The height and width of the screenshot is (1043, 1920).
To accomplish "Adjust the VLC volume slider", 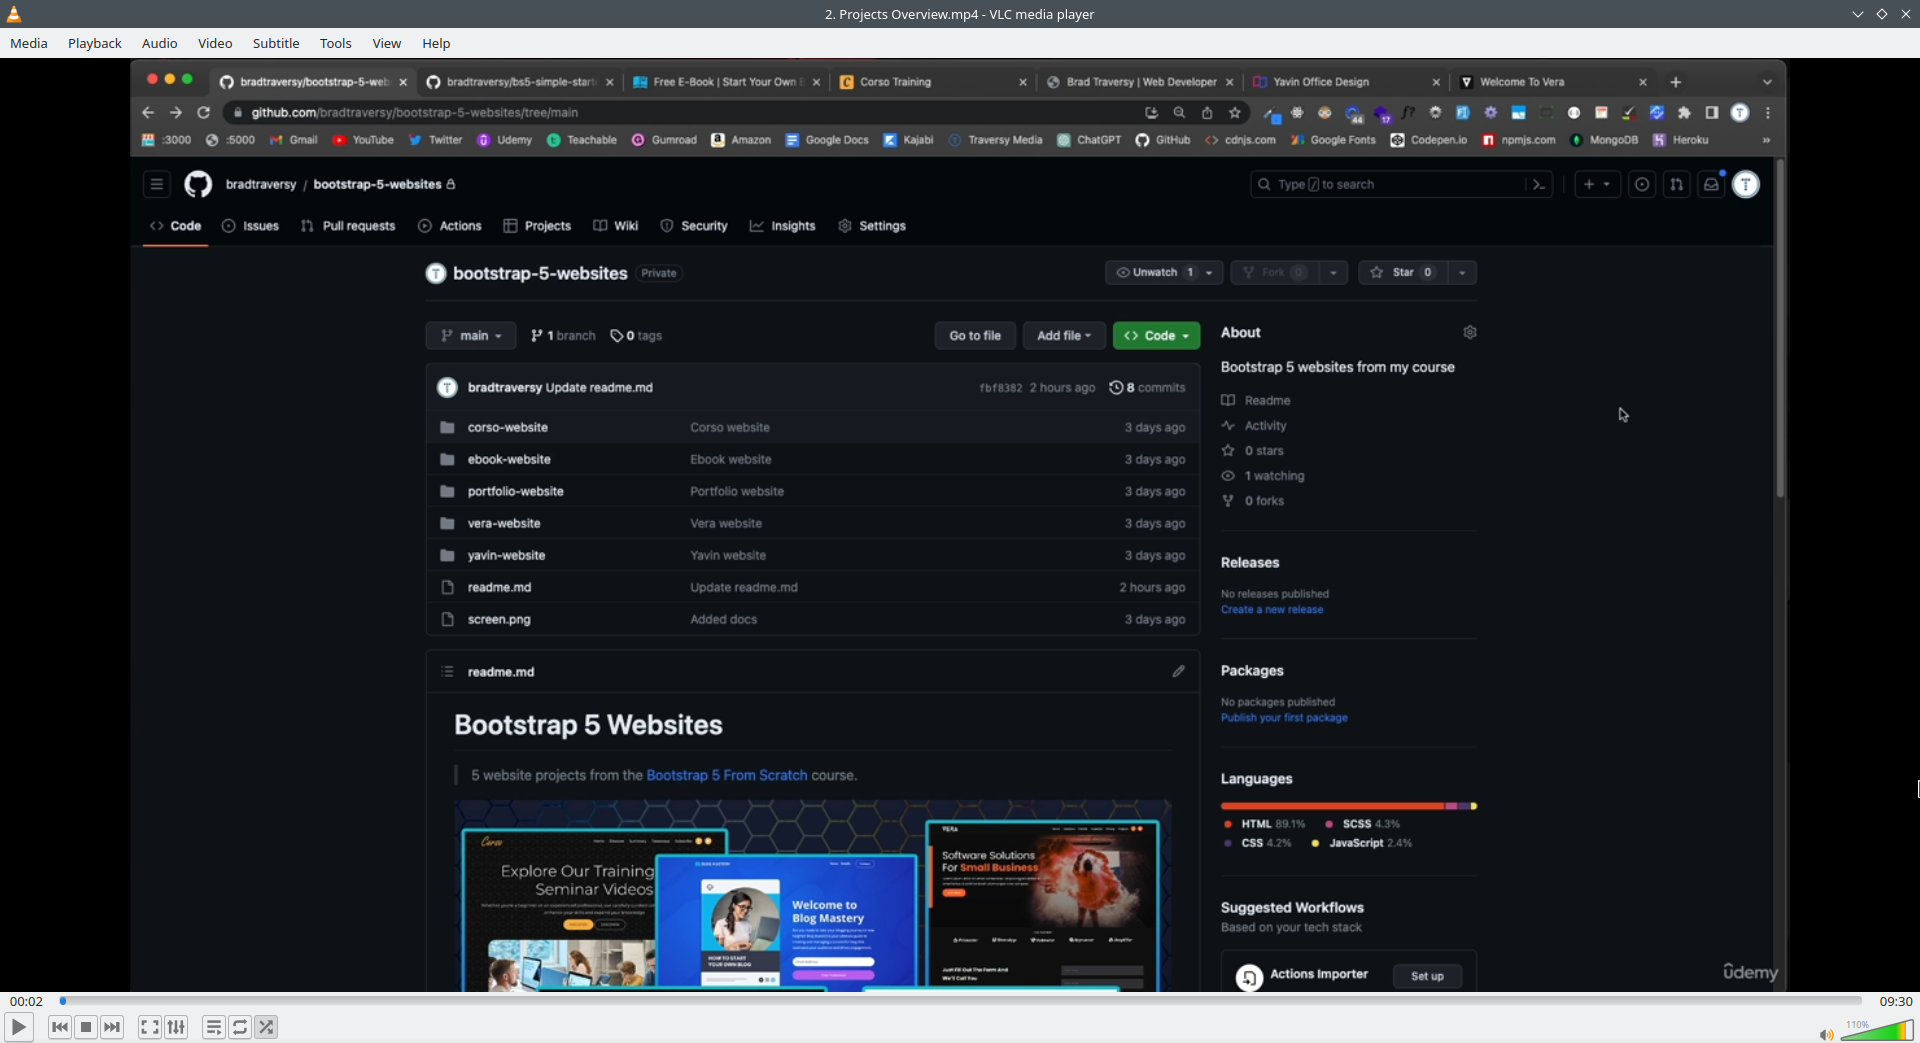I will tap(1877, 1030).
